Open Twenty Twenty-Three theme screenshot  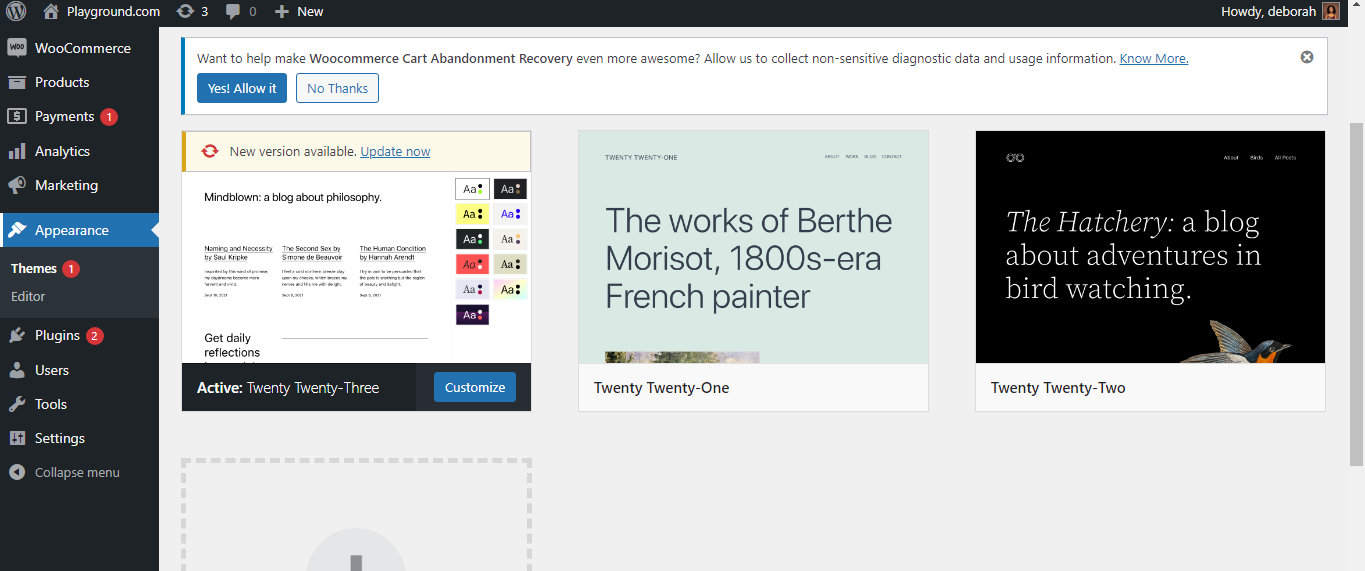(x=356, y=267)
